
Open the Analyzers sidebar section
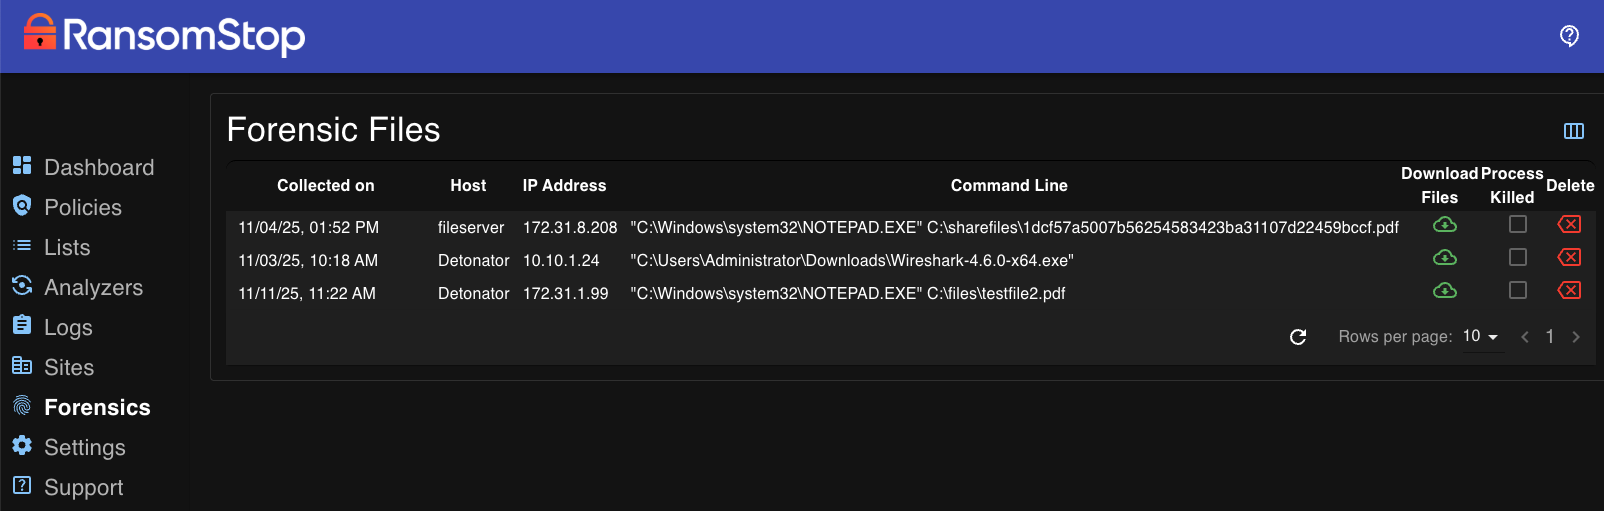click(93, 287)
